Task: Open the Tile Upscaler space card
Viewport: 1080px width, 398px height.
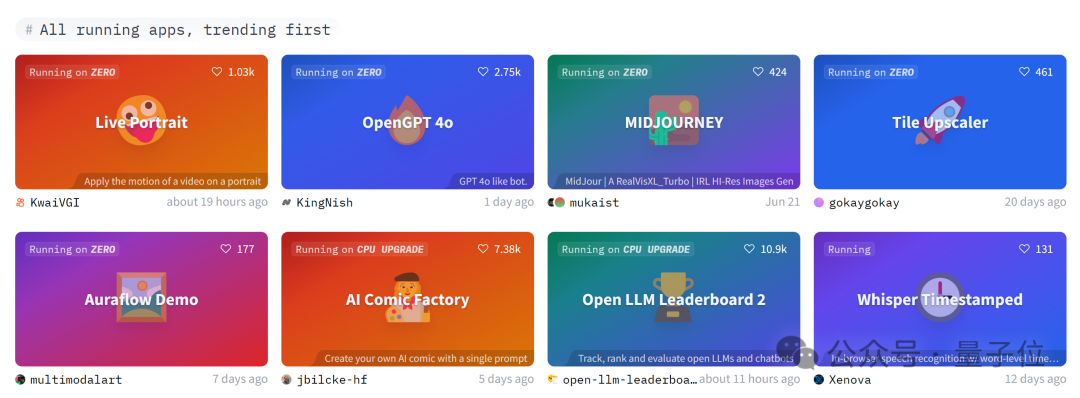Action: click(940, 122)
